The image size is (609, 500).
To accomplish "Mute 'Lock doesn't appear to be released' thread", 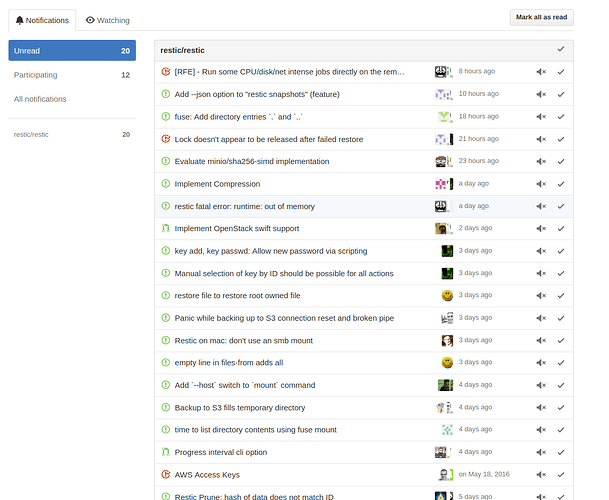I will (x=541, y=139).
